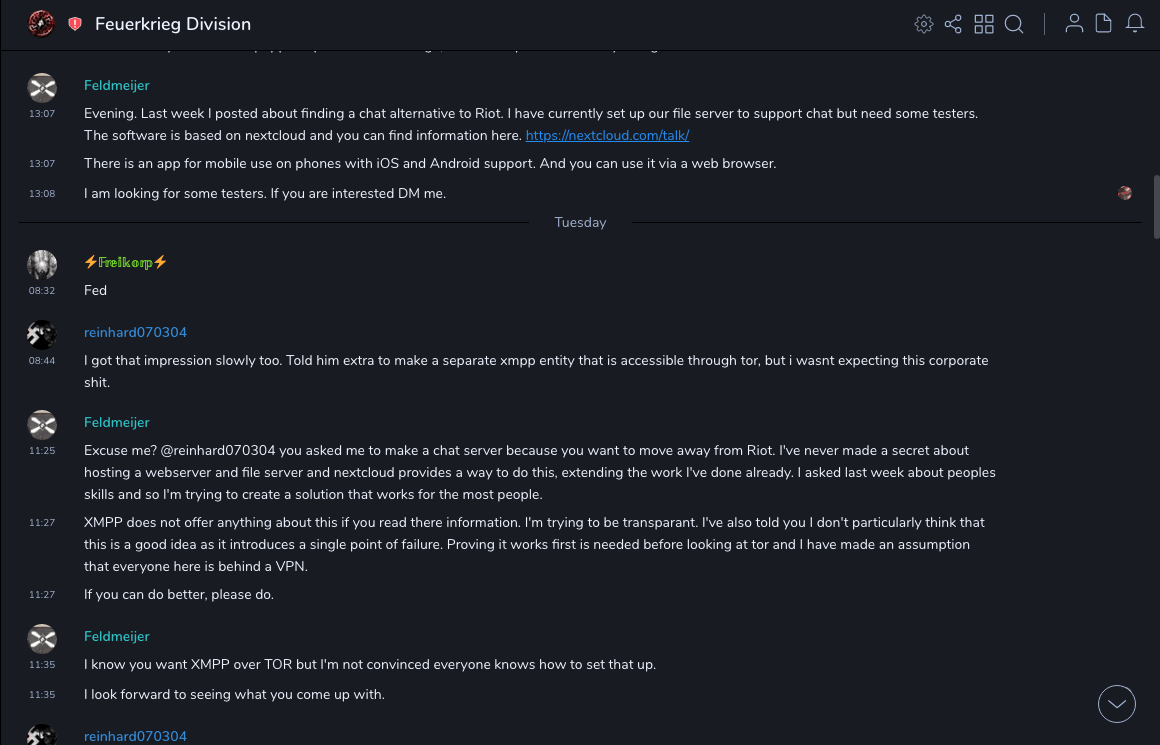Click the red shield warning icon

[x=75, y=24]
